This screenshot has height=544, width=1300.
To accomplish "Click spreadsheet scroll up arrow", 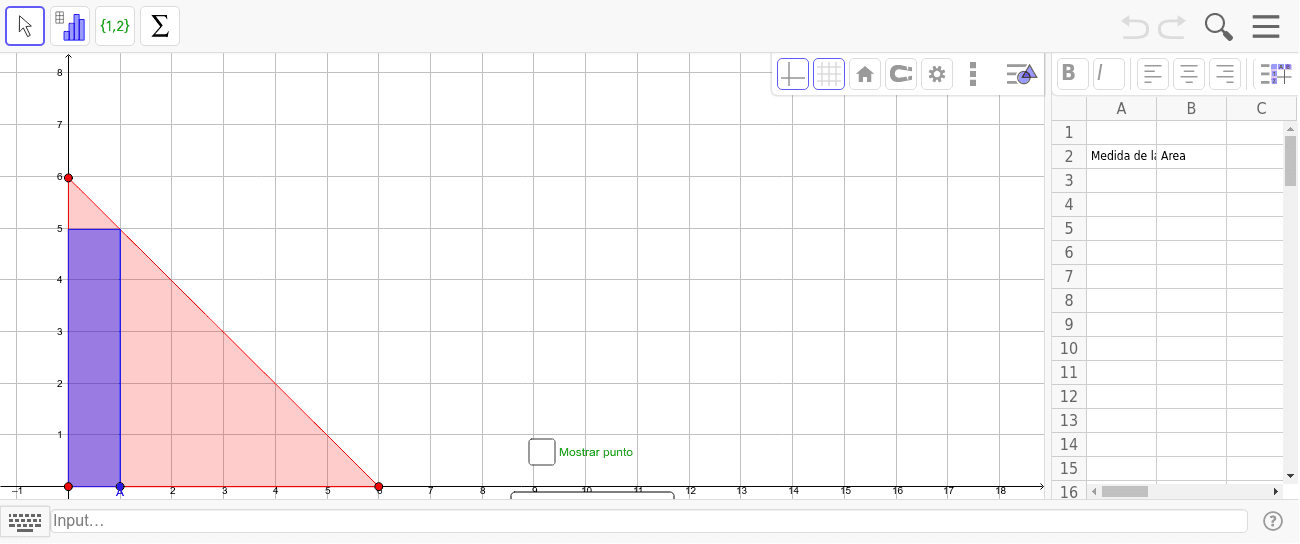I will [1290, 128].
